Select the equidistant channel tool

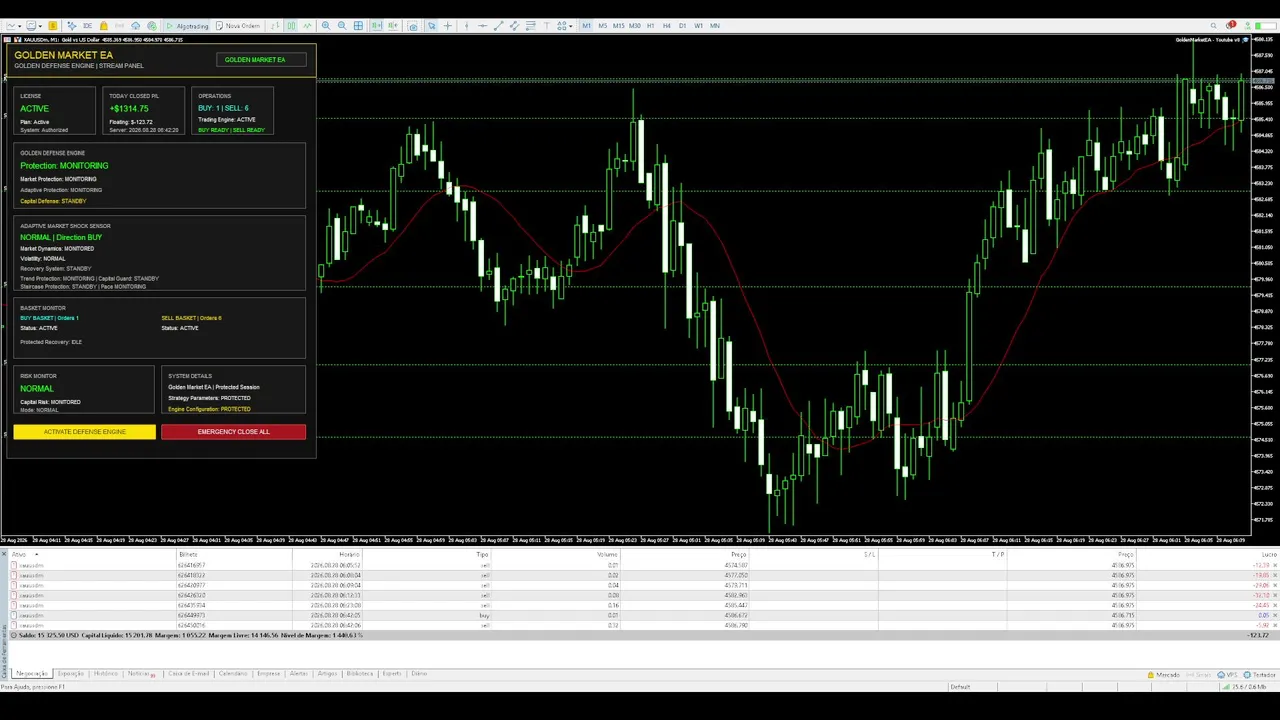click(x=514, y=26)
